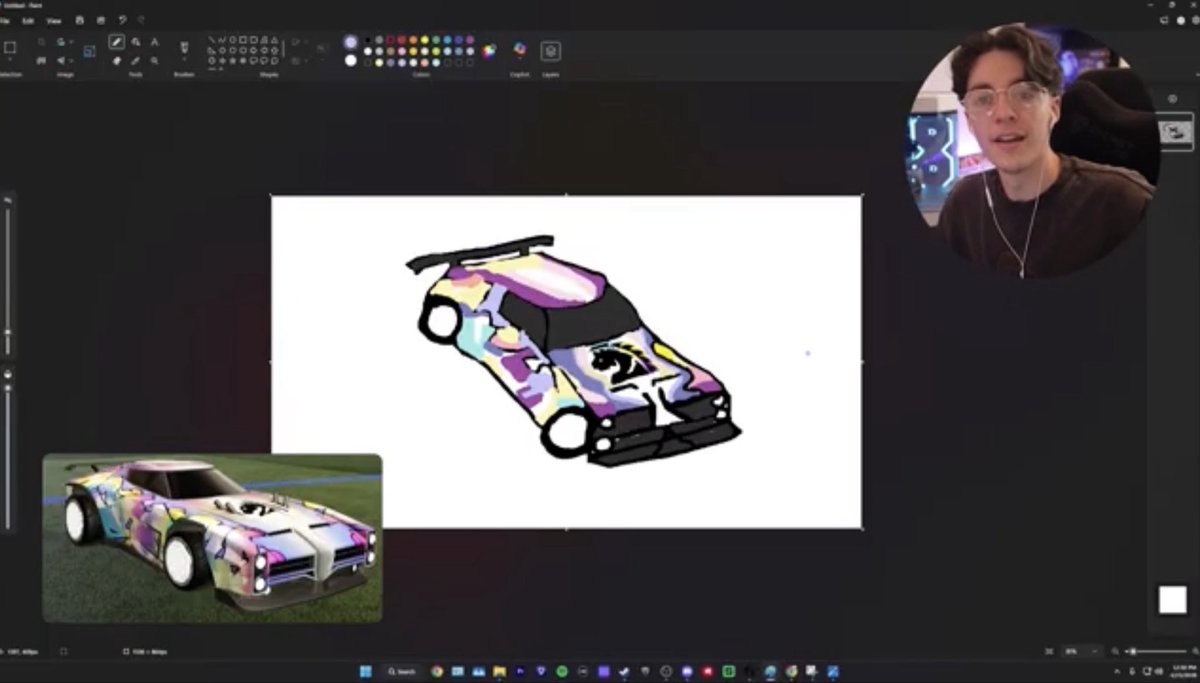Image resolution: width=1200 pixels, height=683 pixels.
Task: Select the Color 2 background circle
Action: 351,60
